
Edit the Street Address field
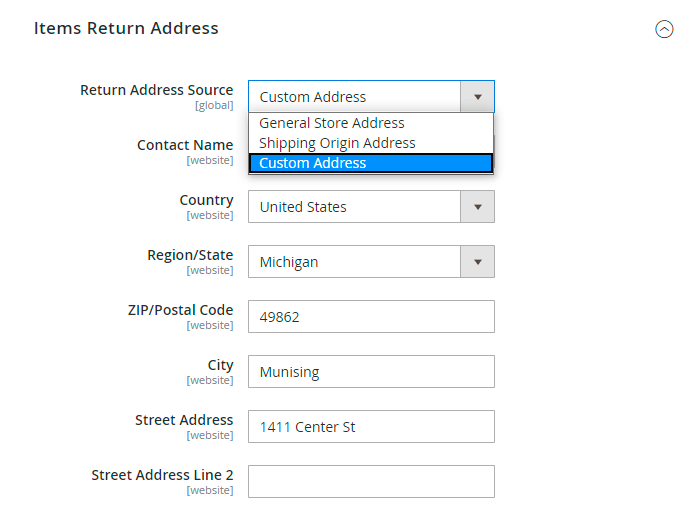pos(371,427)
